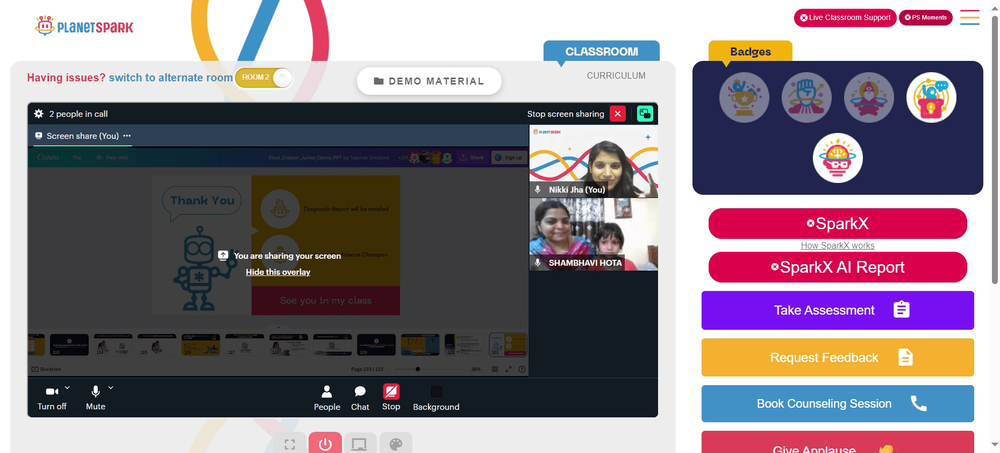Image resolution: width=1000 pixels, height=453 pixels.
Task: Open Background effects option
Action: pyautogui.click(x=436, y=397)
